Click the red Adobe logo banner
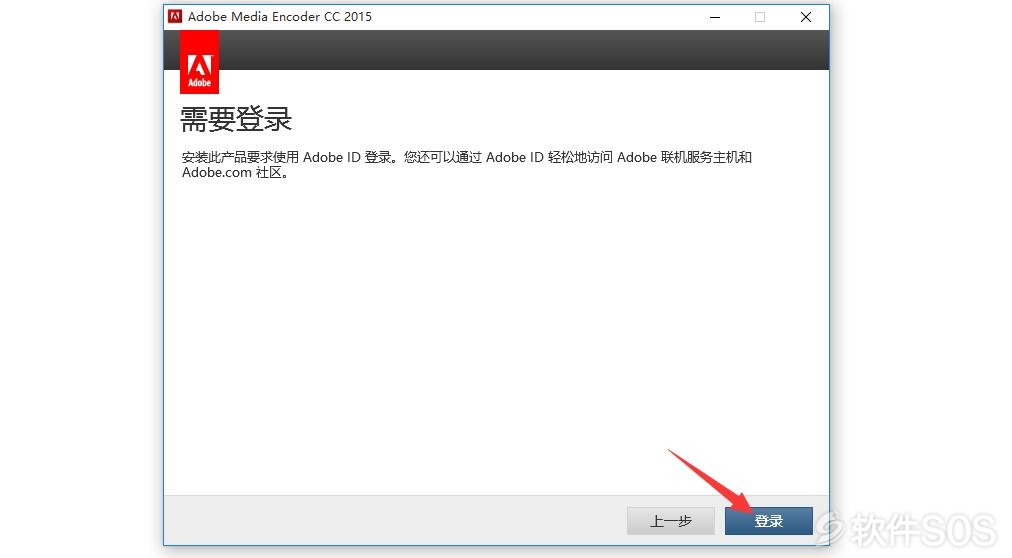Screen dimensions: 1012x558 coord(199,62)
